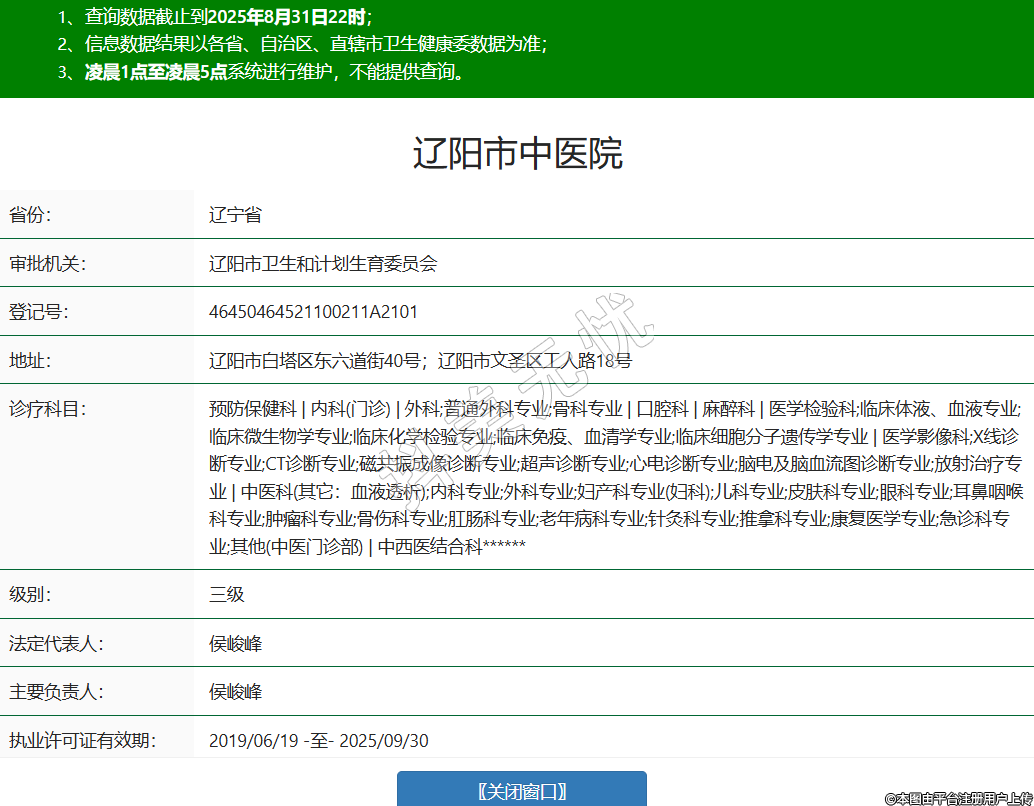Click the 登记号 row label

[38, 312]
